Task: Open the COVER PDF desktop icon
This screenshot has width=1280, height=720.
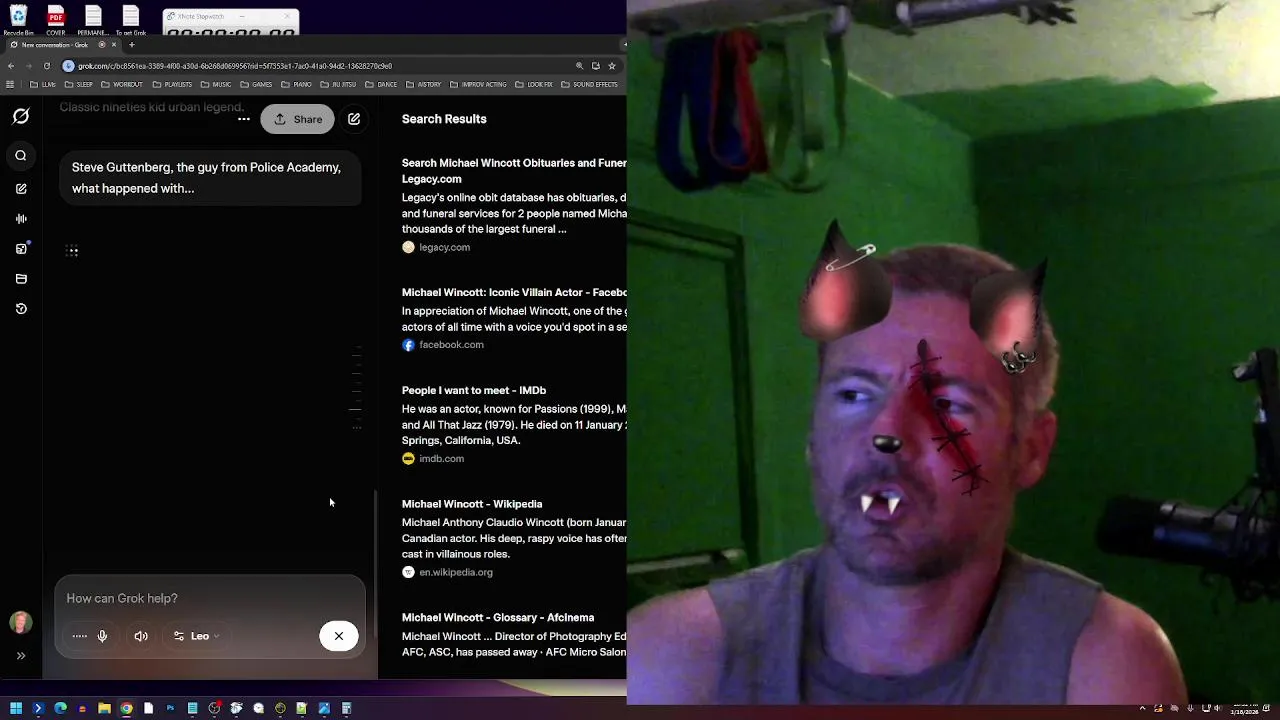Action: [56, 20]
